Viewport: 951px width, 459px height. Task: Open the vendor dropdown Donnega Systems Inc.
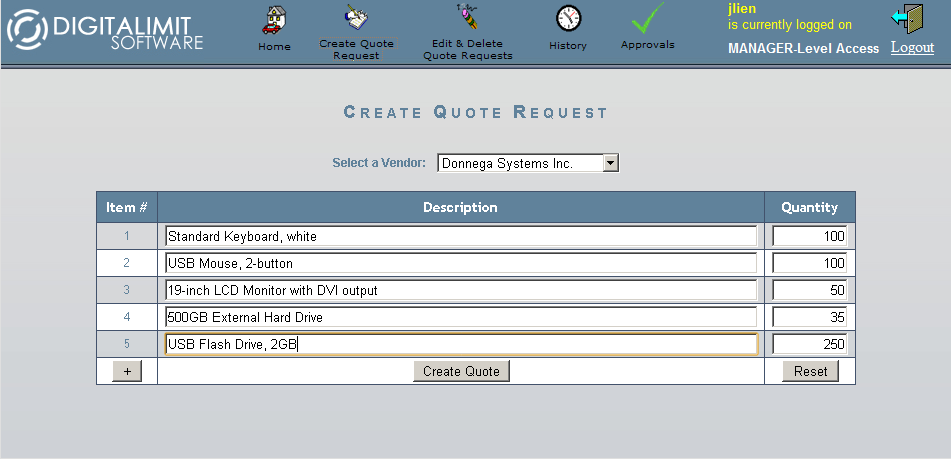pyautogui.click(x=528, y=163)
